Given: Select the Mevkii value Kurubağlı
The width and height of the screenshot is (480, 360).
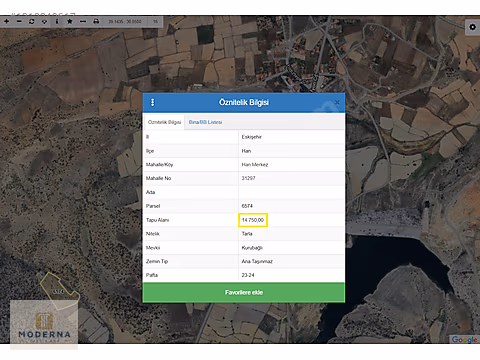Looking at the screenshot, I should [252, 248].
